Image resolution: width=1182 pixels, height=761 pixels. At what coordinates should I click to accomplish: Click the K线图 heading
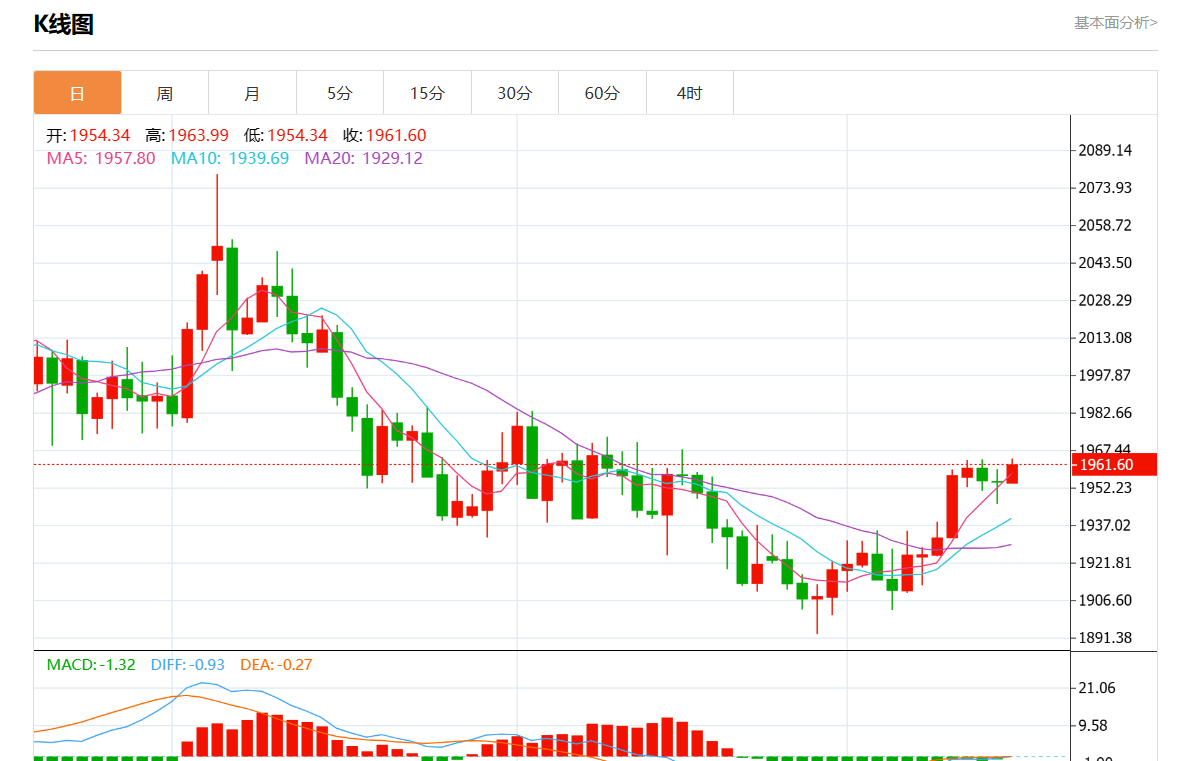pos(63,24)
